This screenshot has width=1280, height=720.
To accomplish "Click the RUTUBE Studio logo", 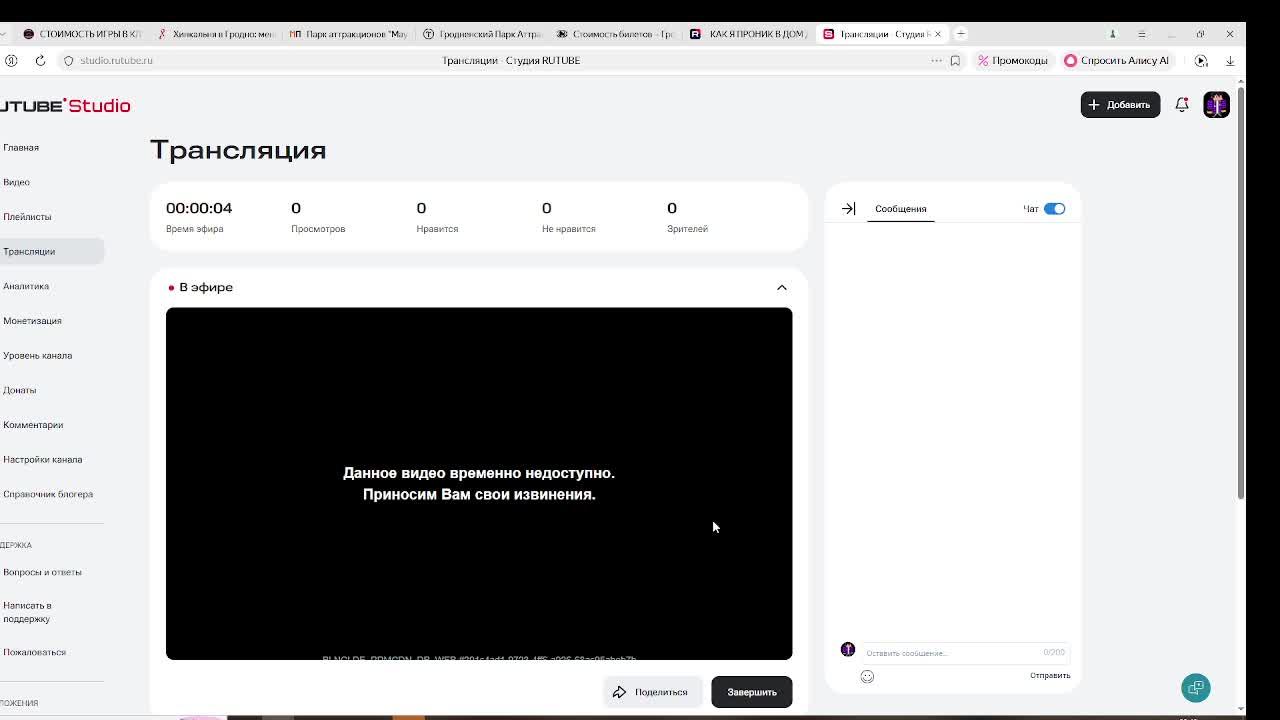I will [x=65, y=105].
